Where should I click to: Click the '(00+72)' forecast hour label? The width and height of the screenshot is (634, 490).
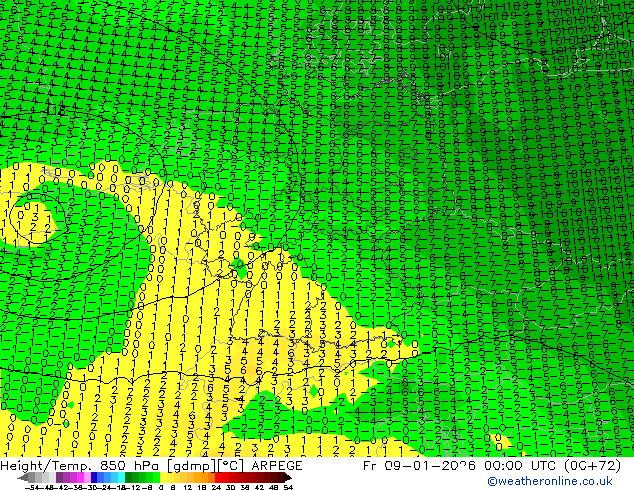[x=592, y=466]
